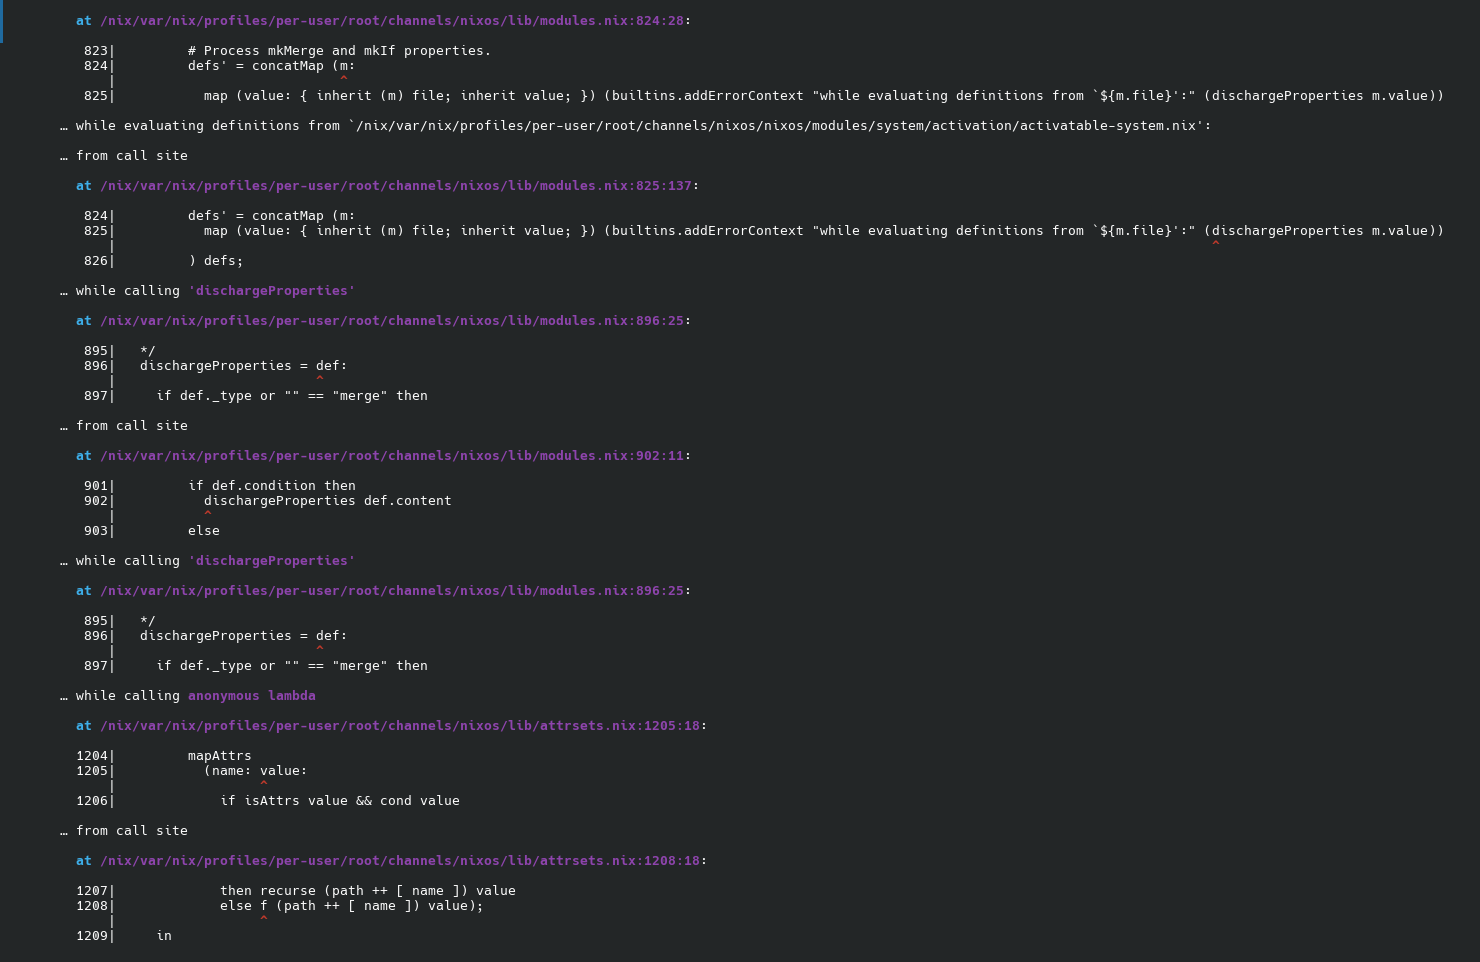Click the purple 'anonymous lambda' text
Screen dimensions: 1480x962
[x=252, y=695]
